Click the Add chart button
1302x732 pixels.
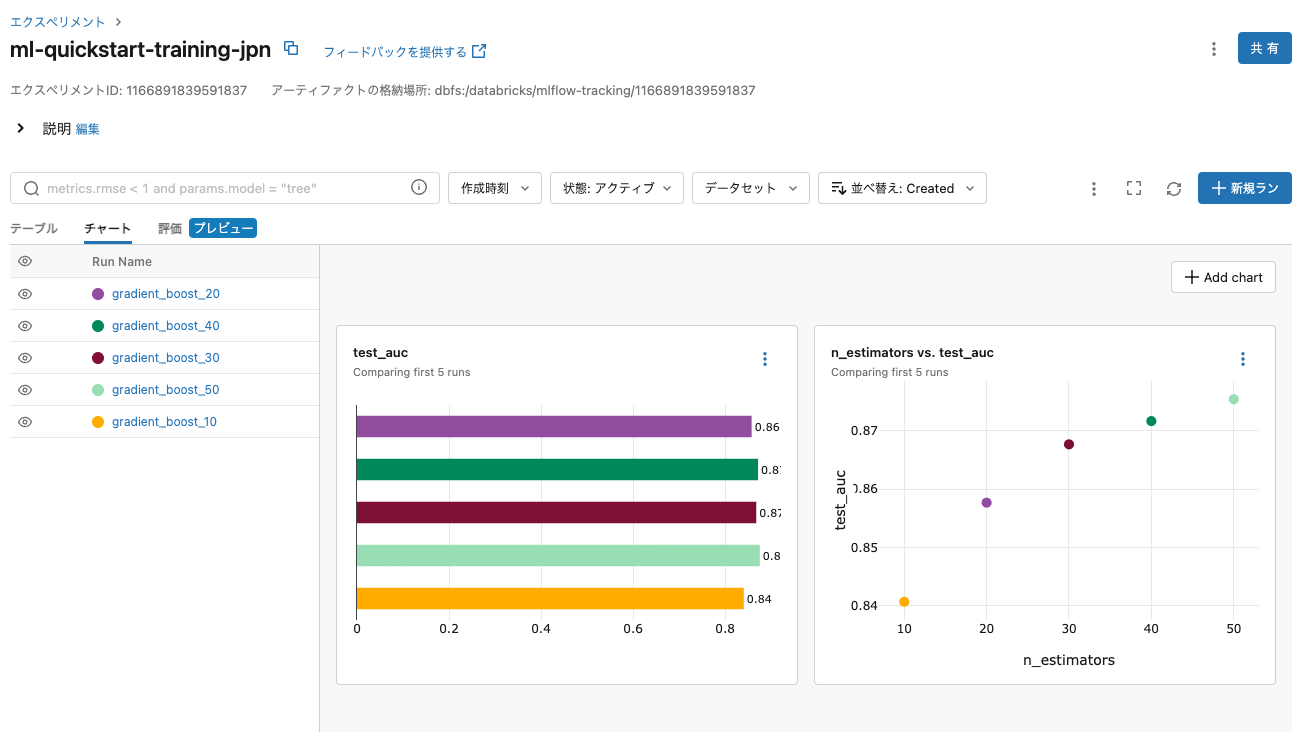(1223, 277)
